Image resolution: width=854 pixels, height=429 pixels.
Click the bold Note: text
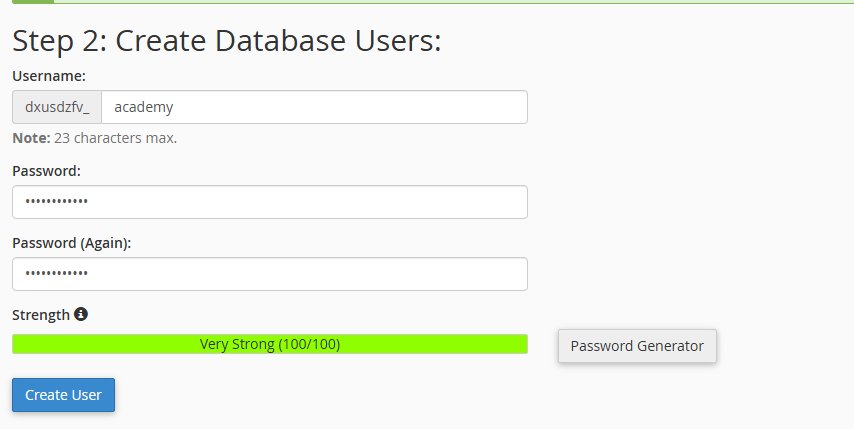pos(31,138)
